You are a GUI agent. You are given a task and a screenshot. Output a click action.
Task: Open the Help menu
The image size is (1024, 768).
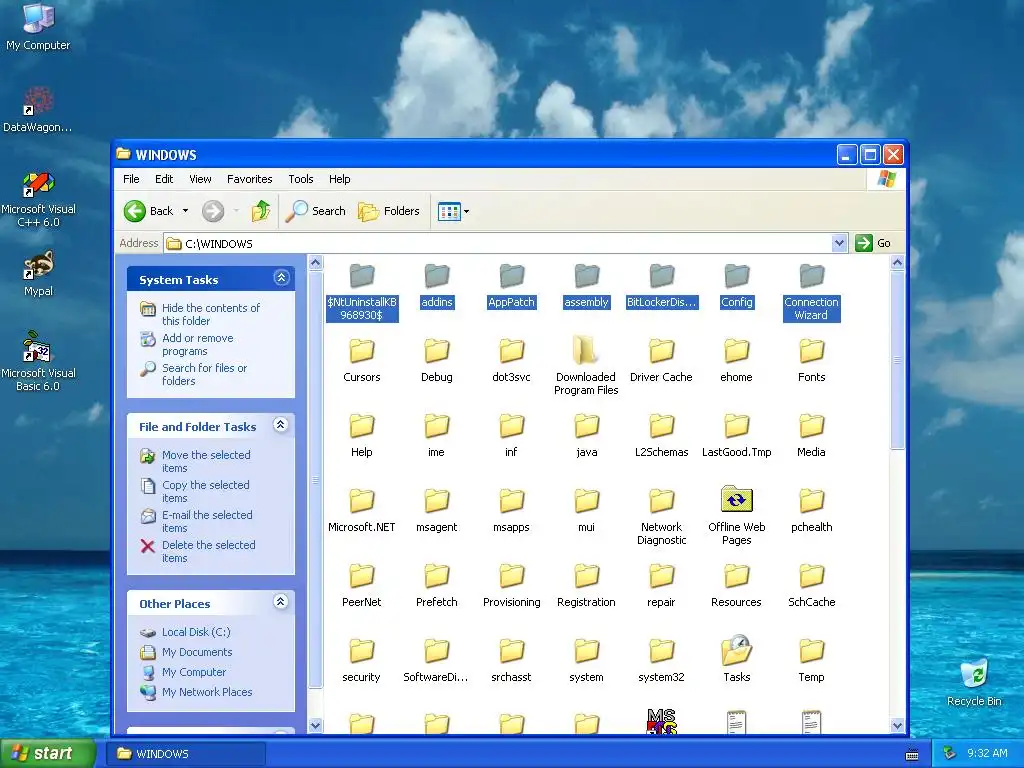[340, 179]
